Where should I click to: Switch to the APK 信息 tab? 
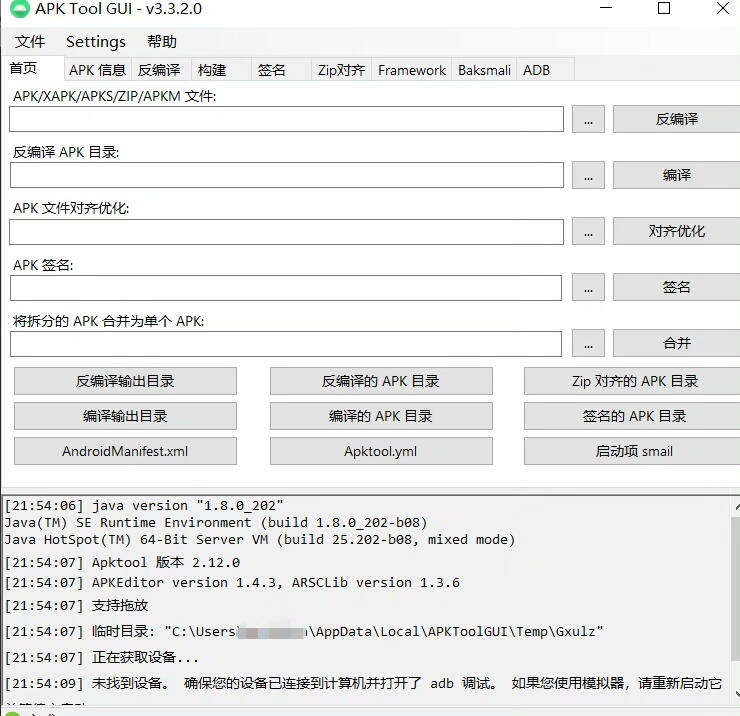point(98,70)
